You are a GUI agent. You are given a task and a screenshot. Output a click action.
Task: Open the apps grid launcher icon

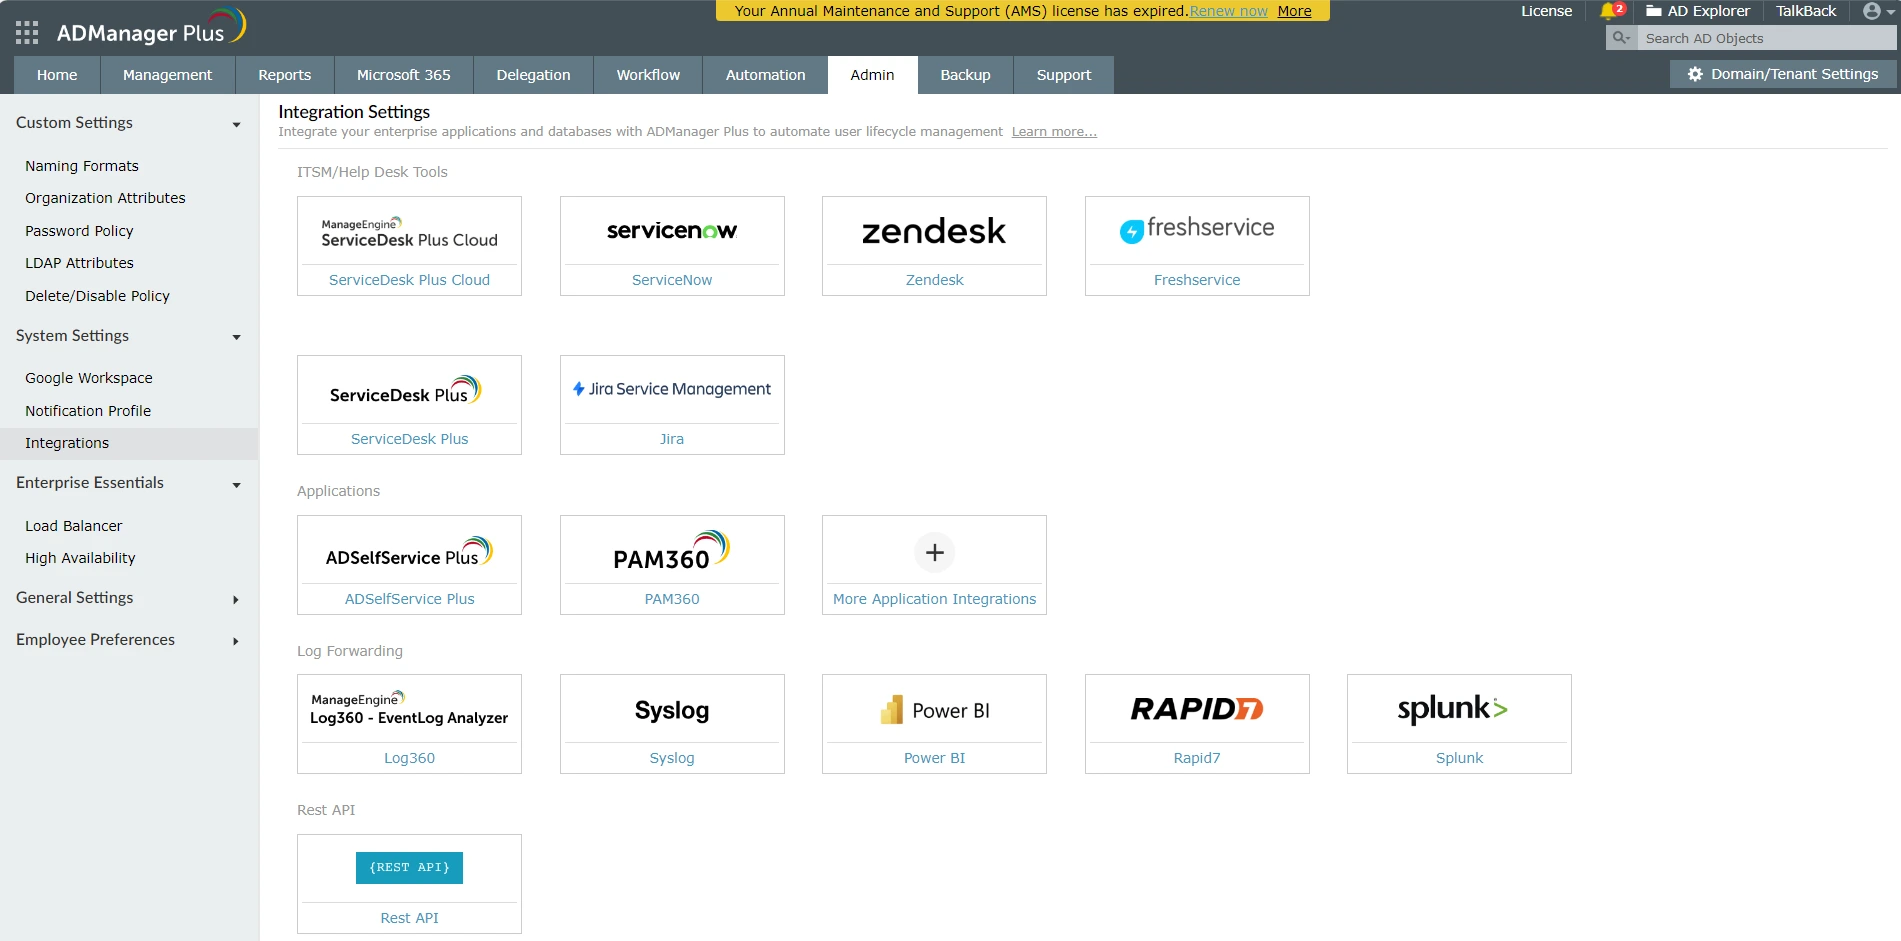(x=27, y=33)
